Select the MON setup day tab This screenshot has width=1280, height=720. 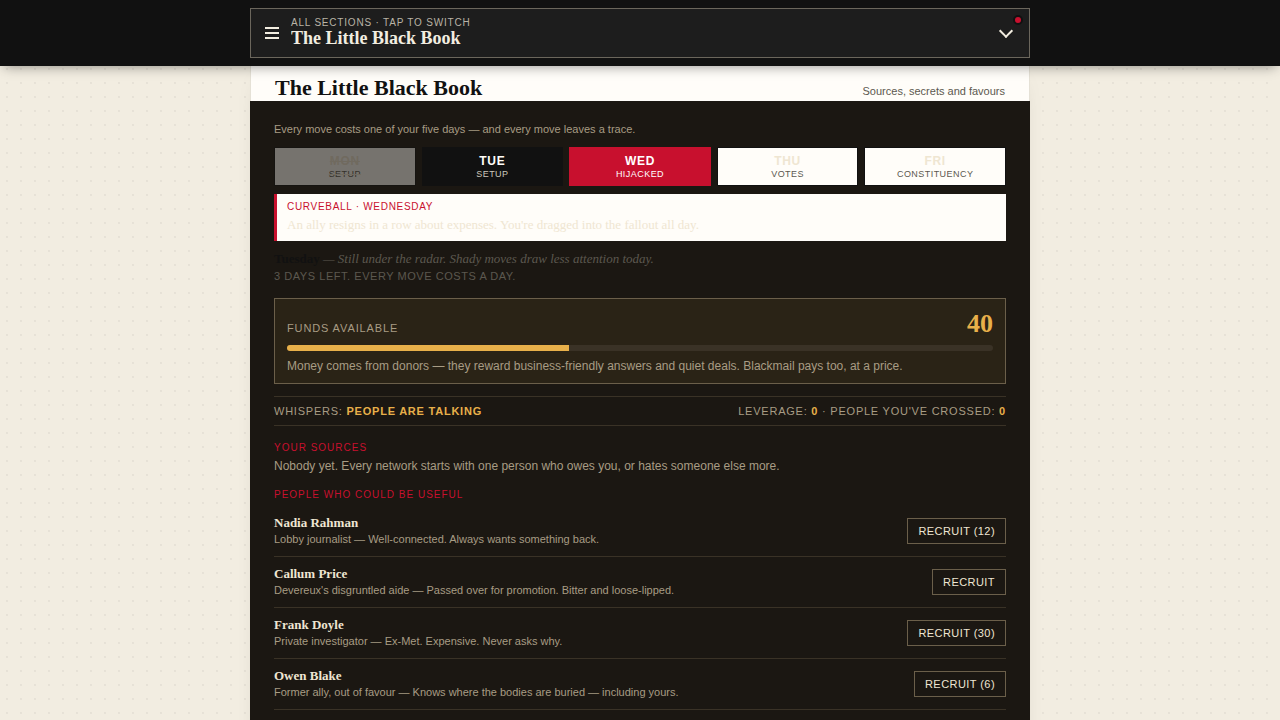coord(345,166)
